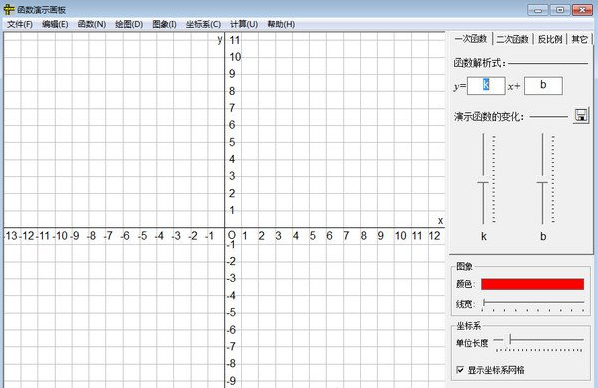598x388 pixels.
Task: Open the 计算(U) menu
Action: pyautogui.click(x=244, y=24)
